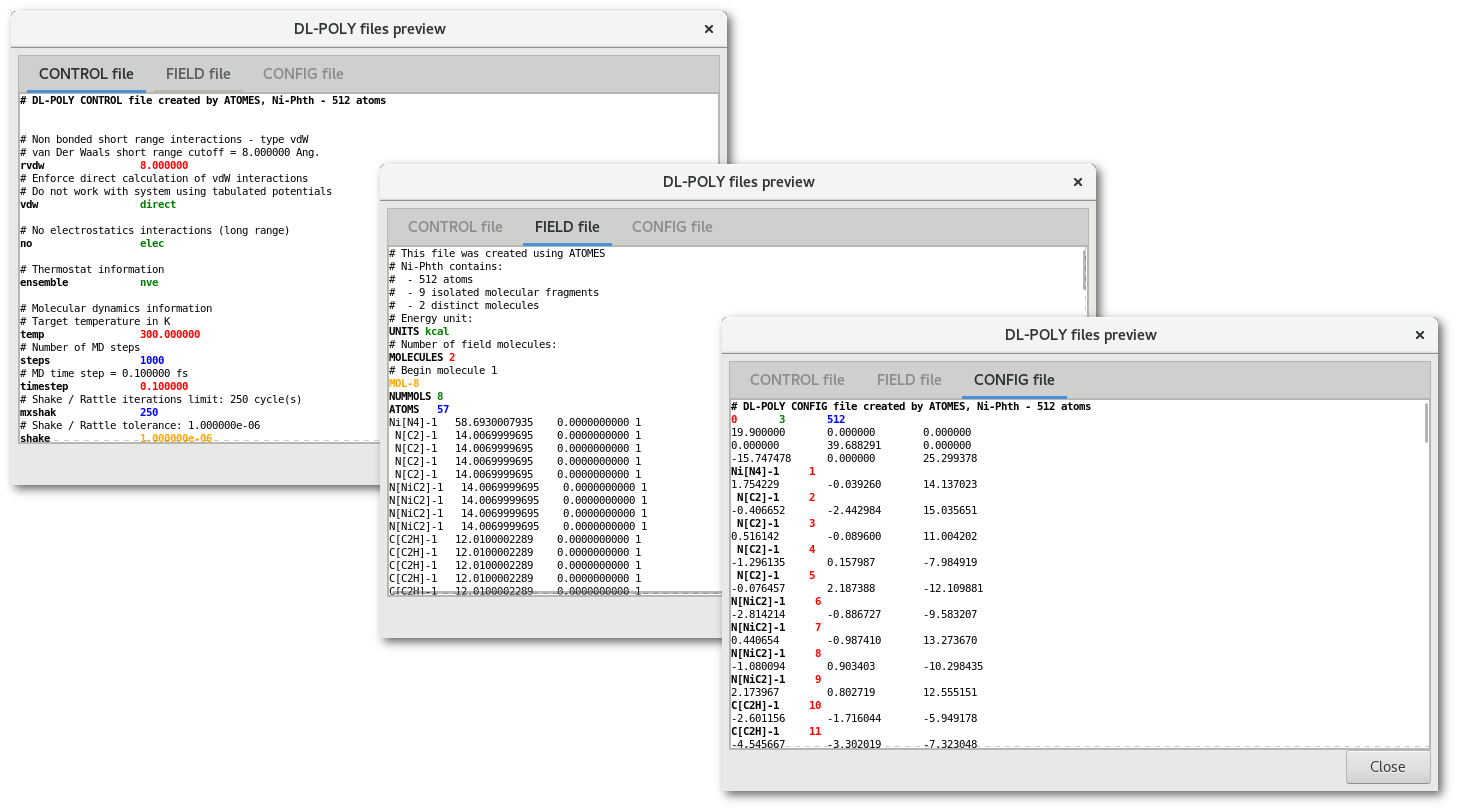Select CONTROL file tab in the back-left window
This screenshot has width=1457, height=810.
pos(86,74)
